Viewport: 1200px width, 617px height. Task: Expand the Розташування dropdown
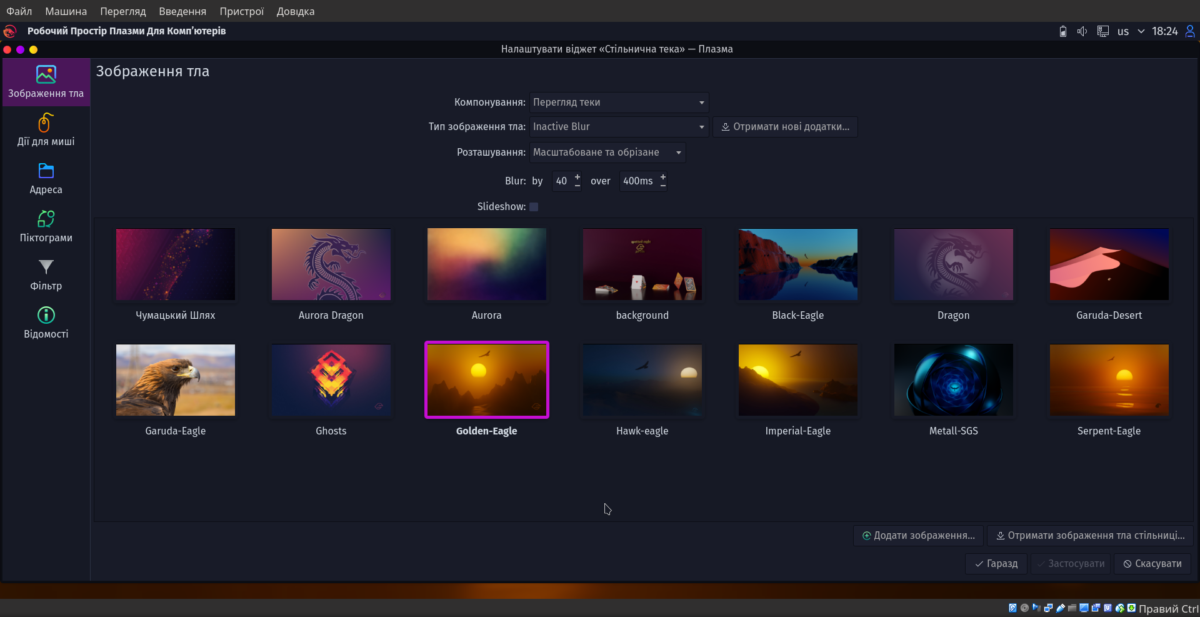pyautogui.click(x=608, y=153)
